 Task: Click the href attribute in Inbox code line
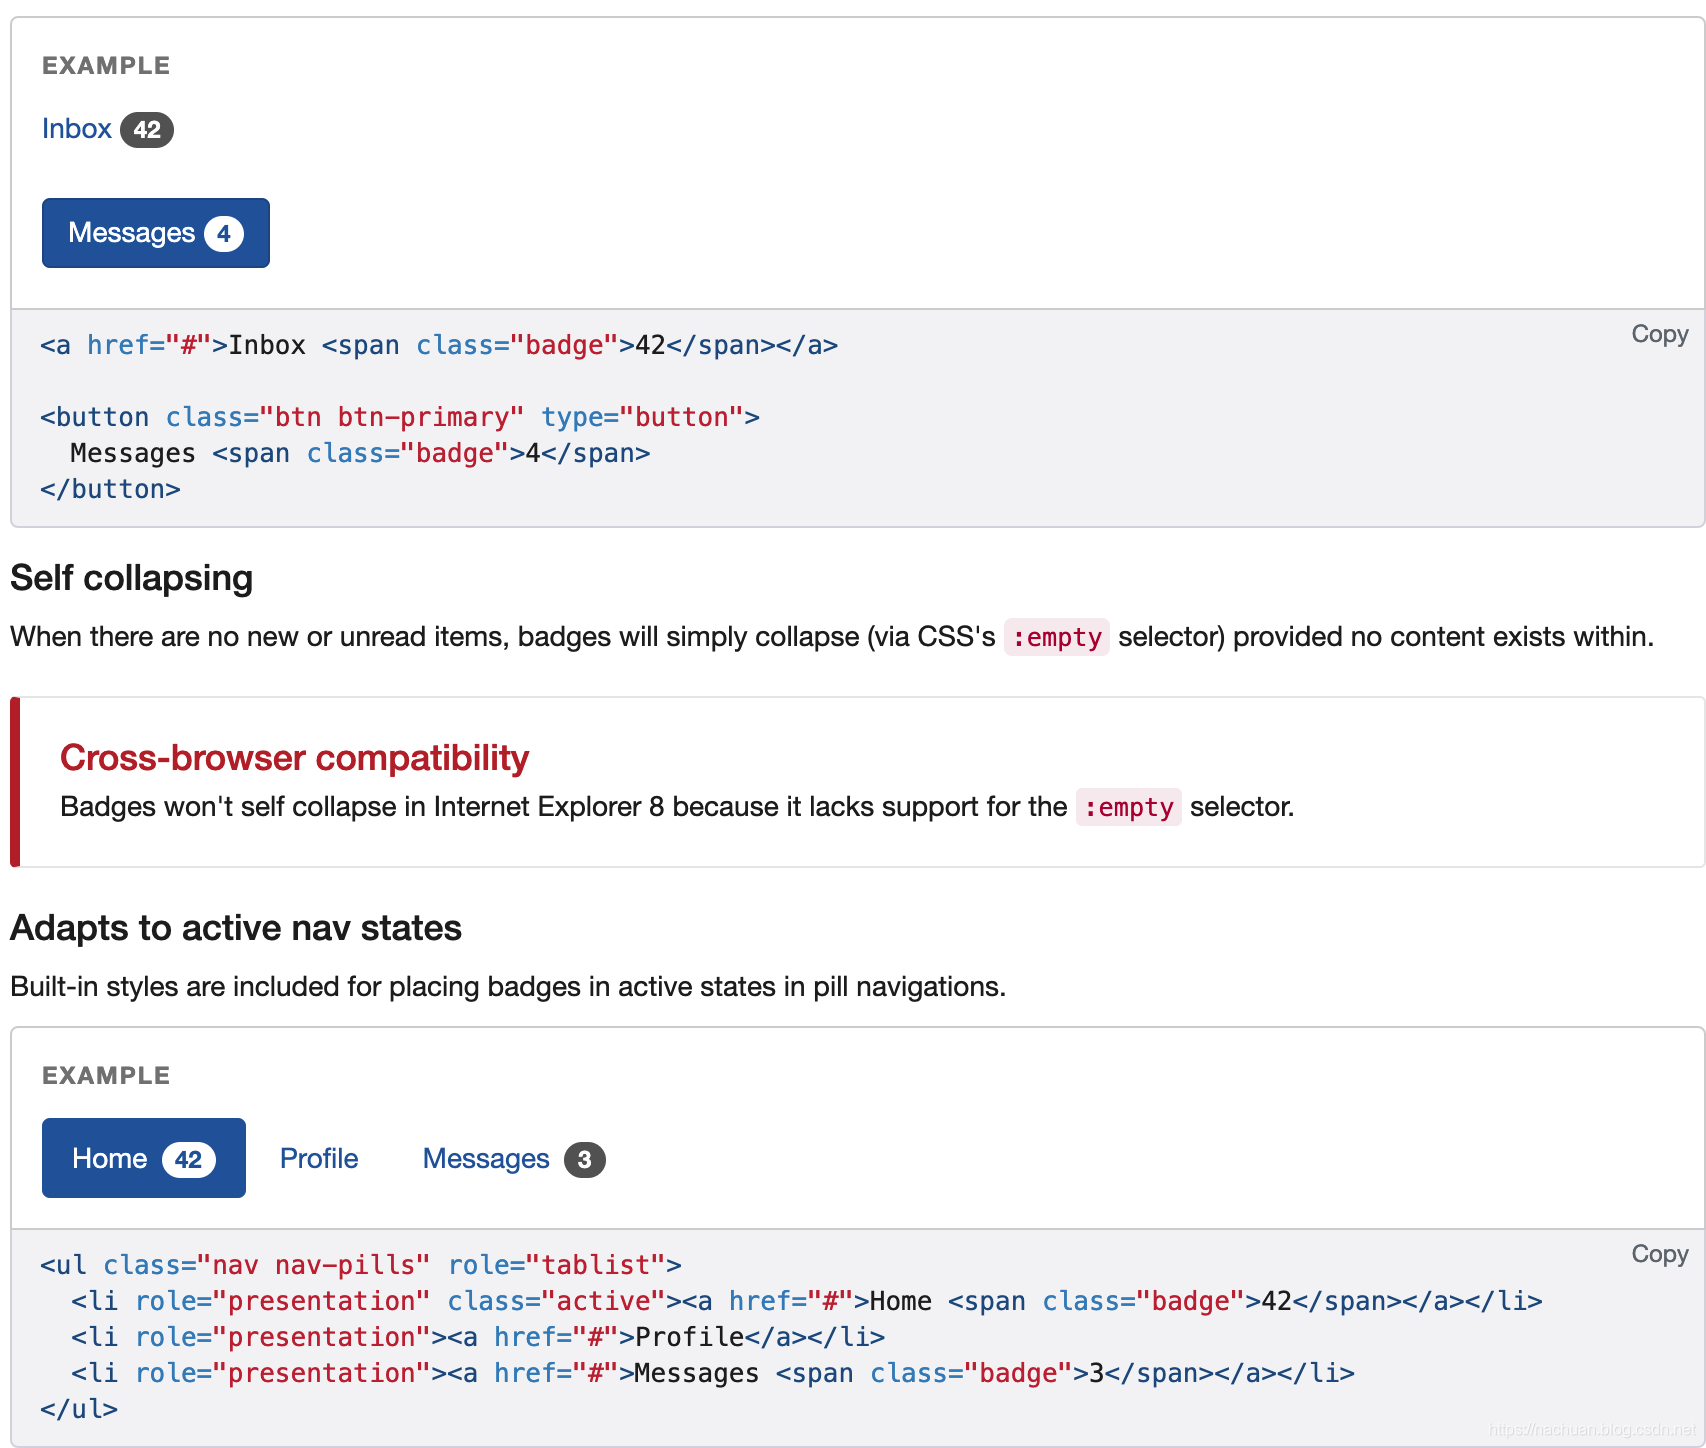click(119, 344)
